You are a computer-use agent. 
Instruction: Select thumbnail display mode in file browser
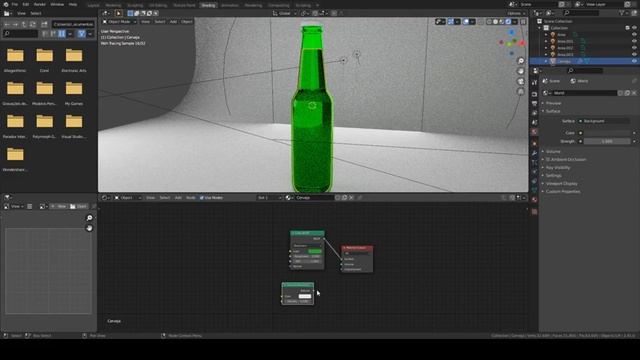point(62,34)
